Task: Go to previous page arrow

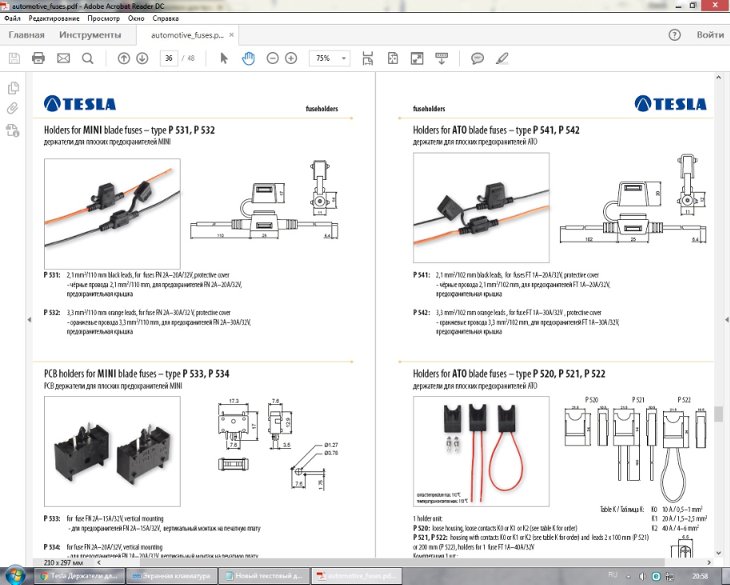Action: 123,58
